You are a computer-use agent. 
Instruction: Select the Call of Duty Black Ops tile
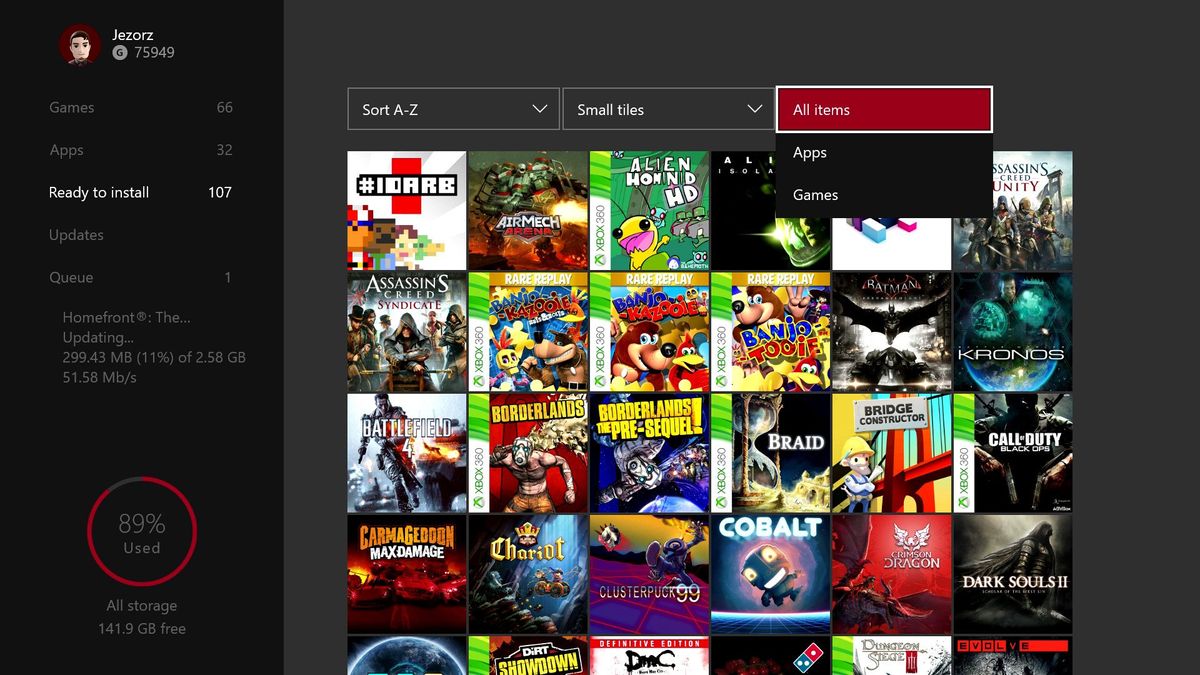1013,453
